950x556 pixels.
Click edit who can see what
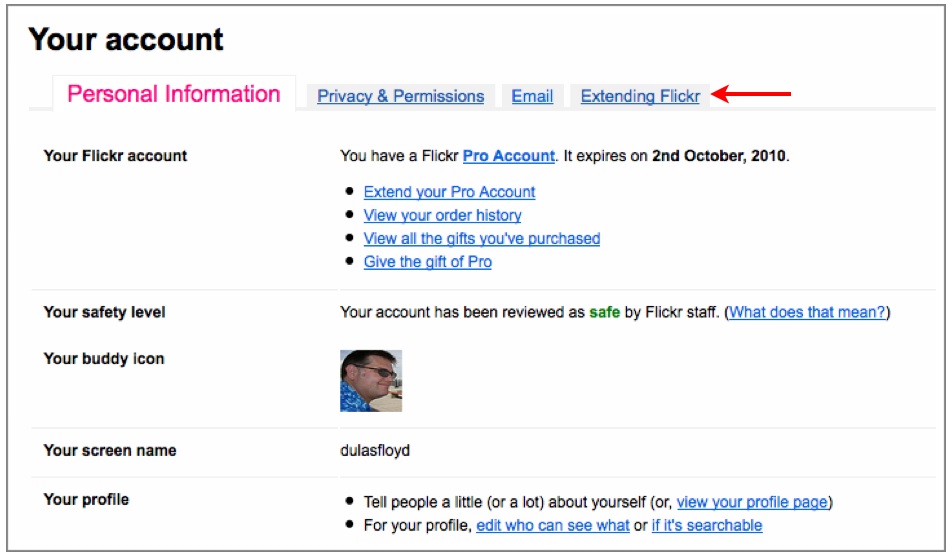click(x=553, y=525)
